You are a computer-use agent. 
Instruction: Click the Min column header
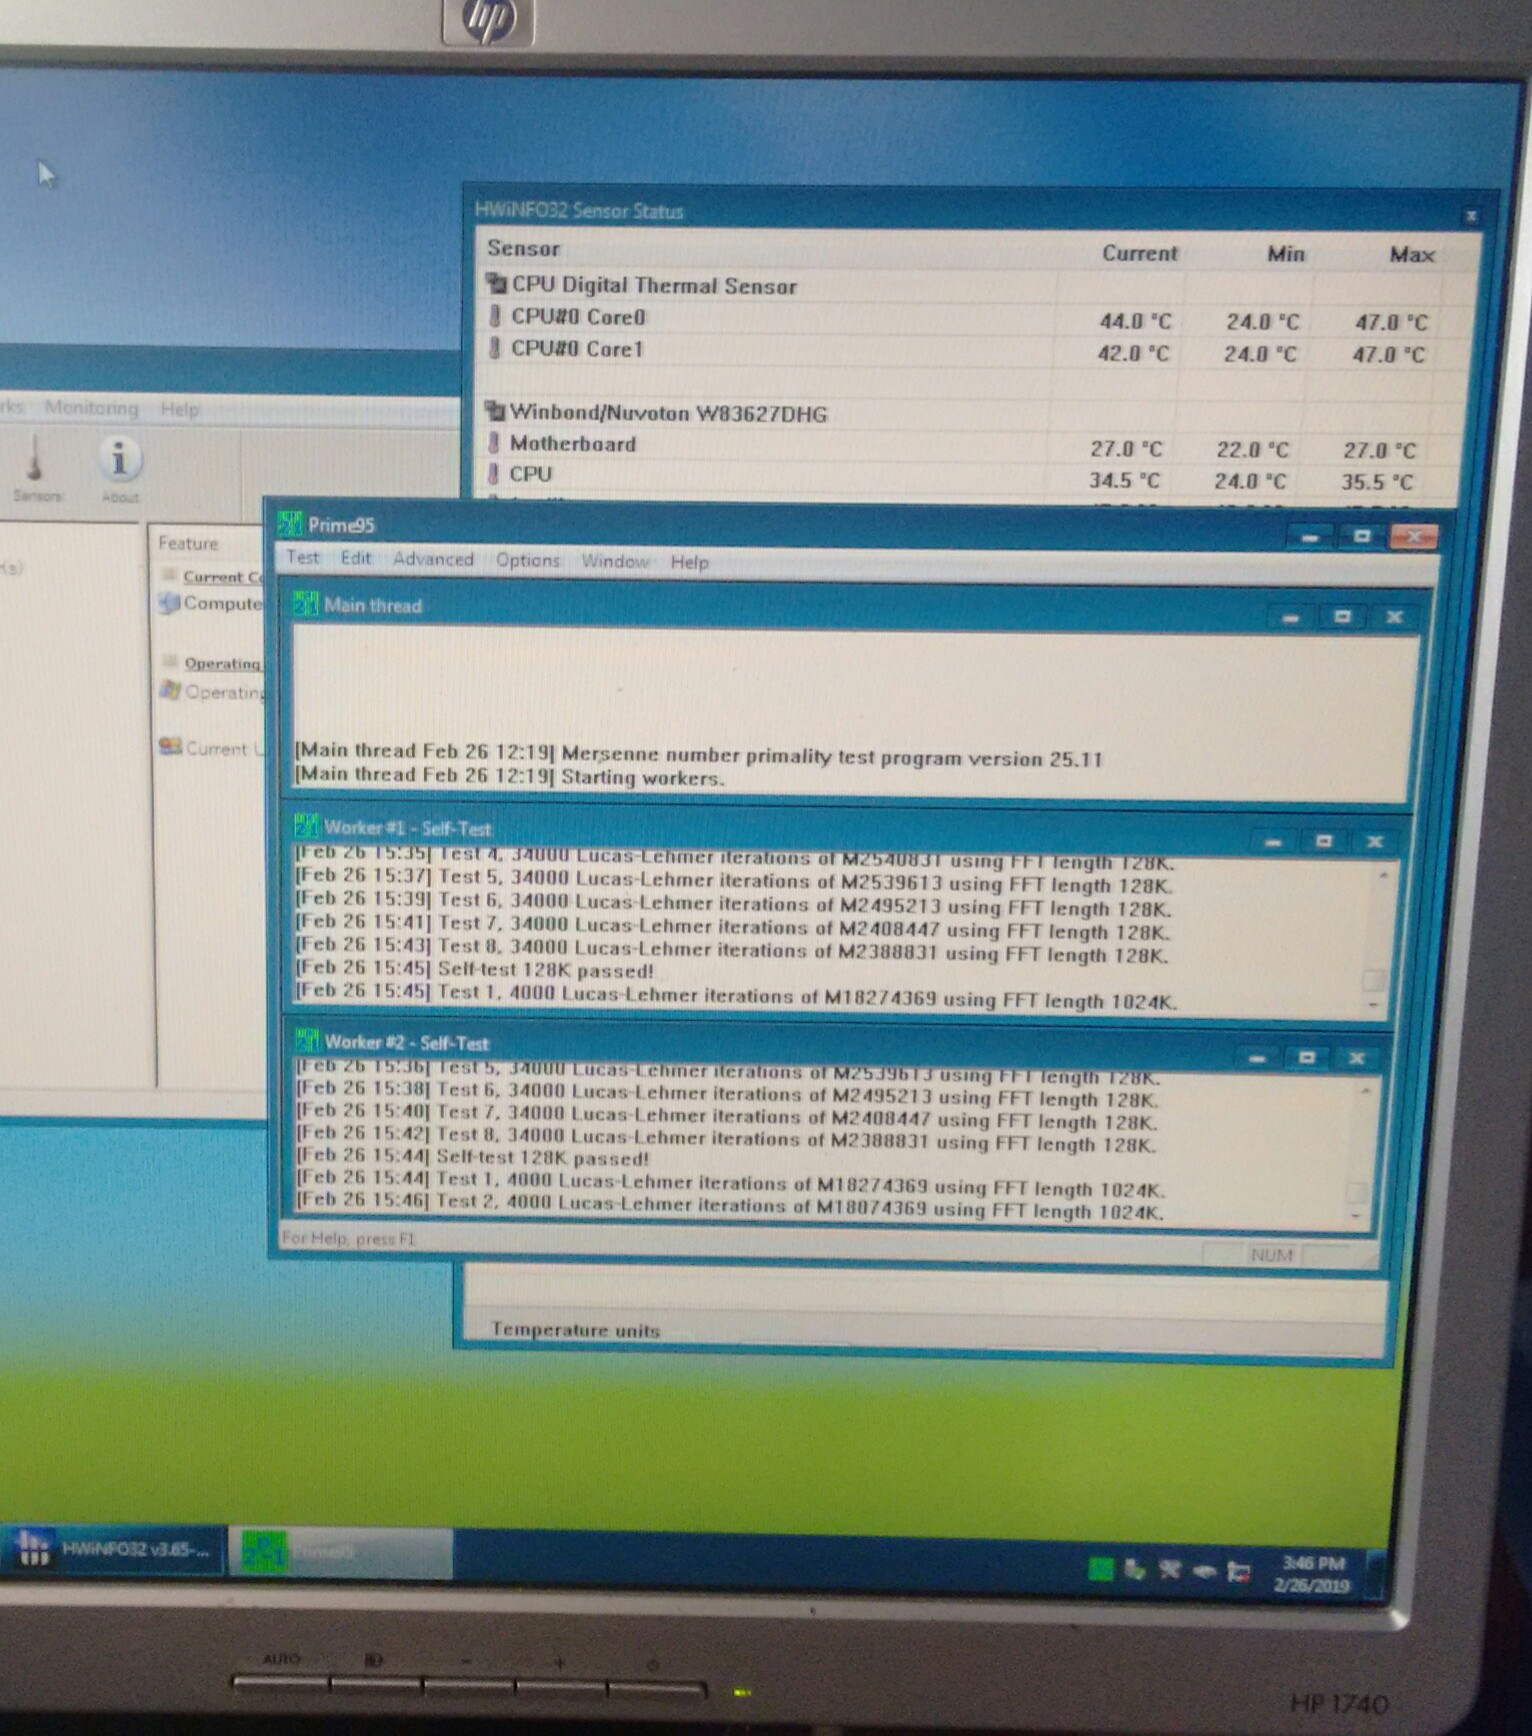coord(1286,253)
